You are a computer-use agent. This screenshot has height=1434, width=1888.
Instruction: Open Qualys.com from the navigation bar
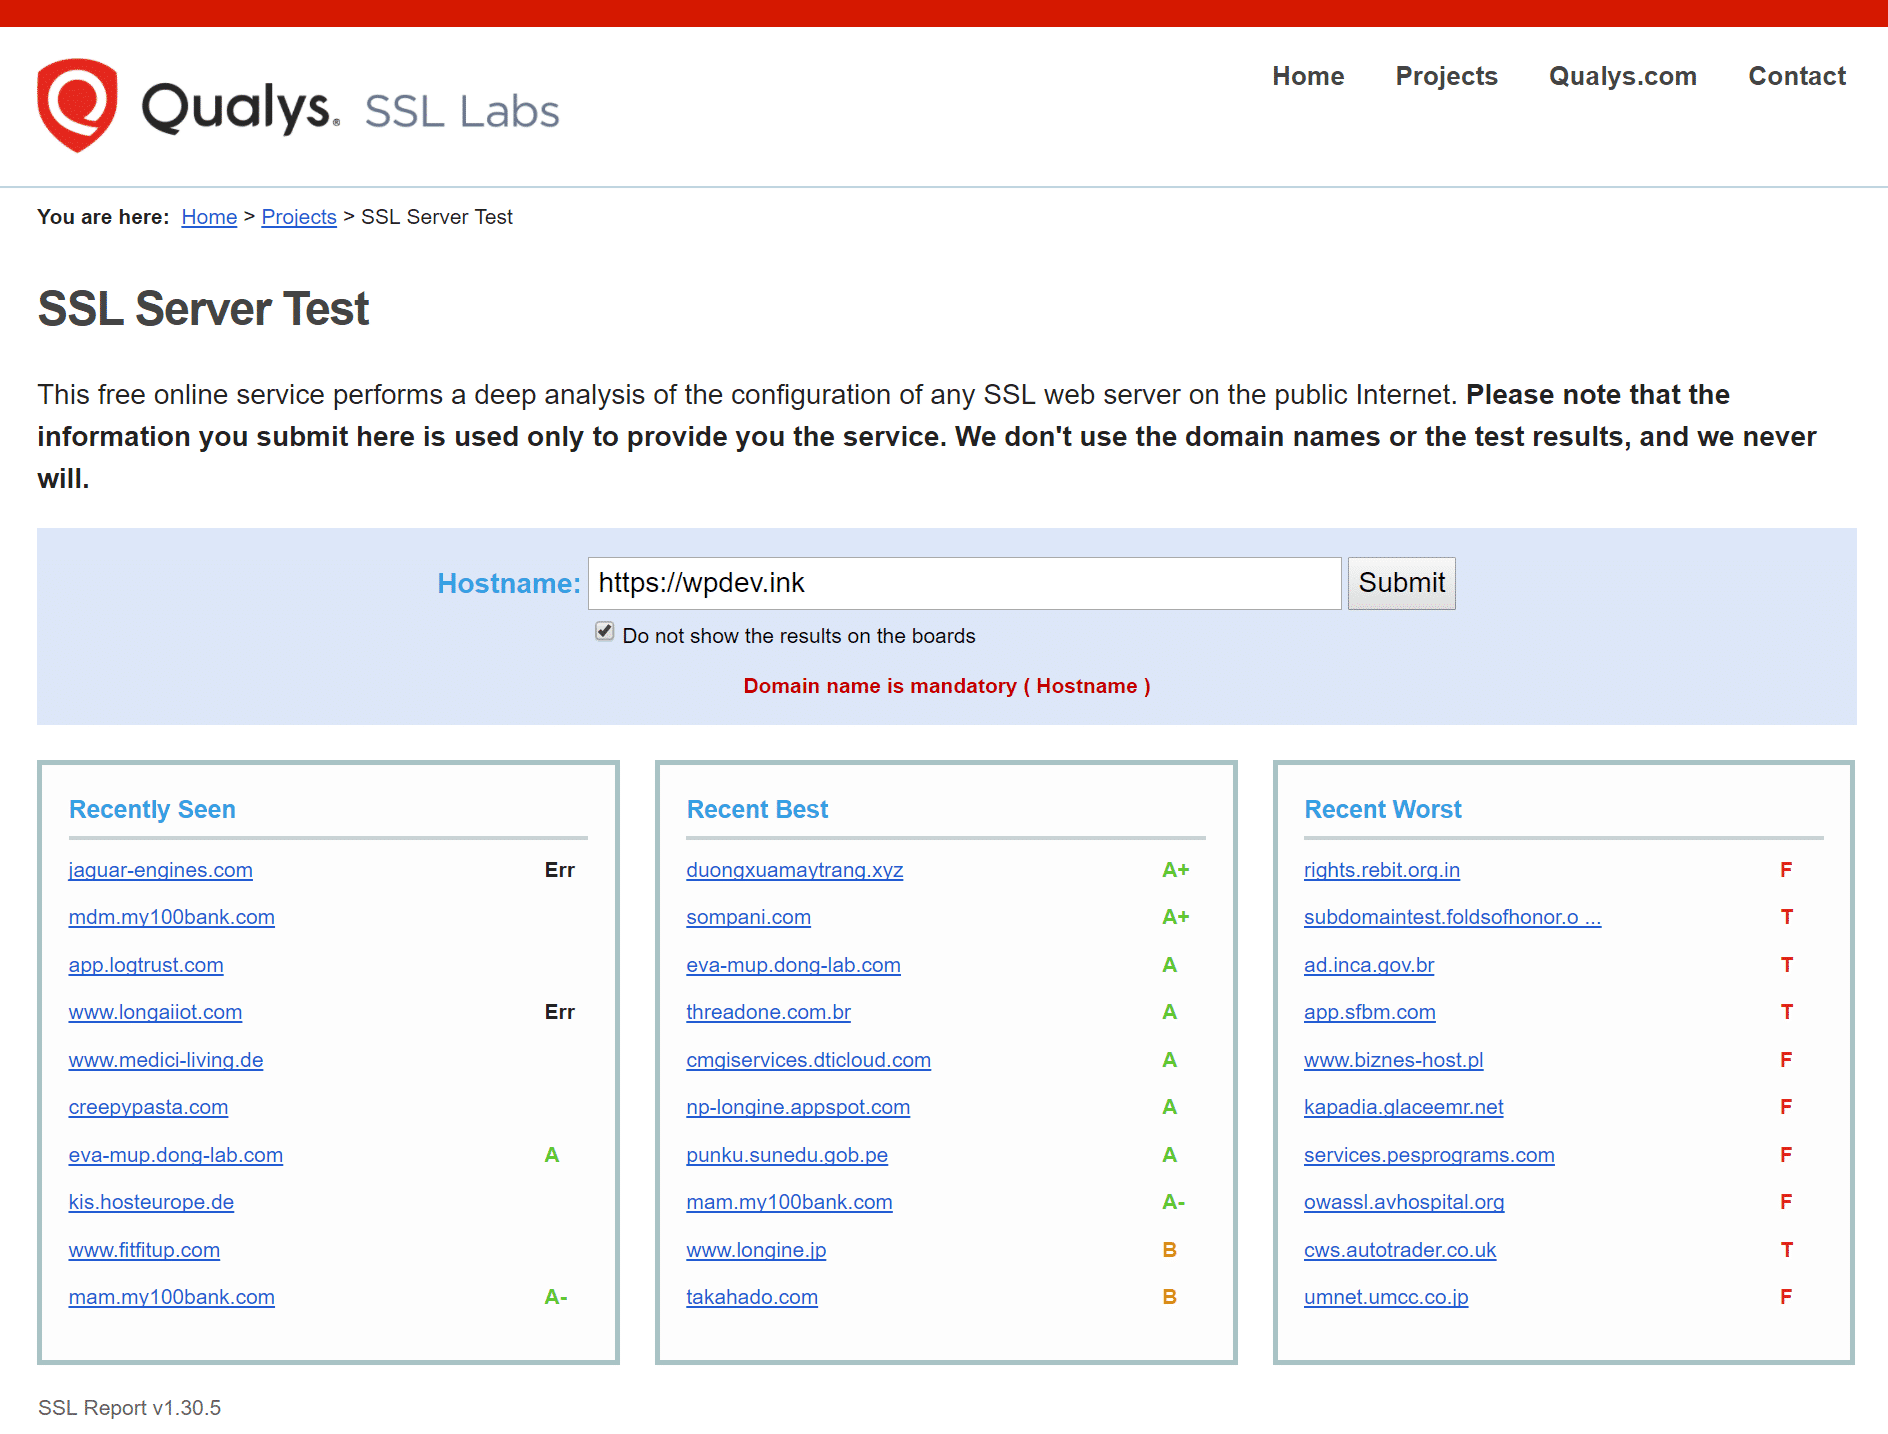coord(1621,76)
